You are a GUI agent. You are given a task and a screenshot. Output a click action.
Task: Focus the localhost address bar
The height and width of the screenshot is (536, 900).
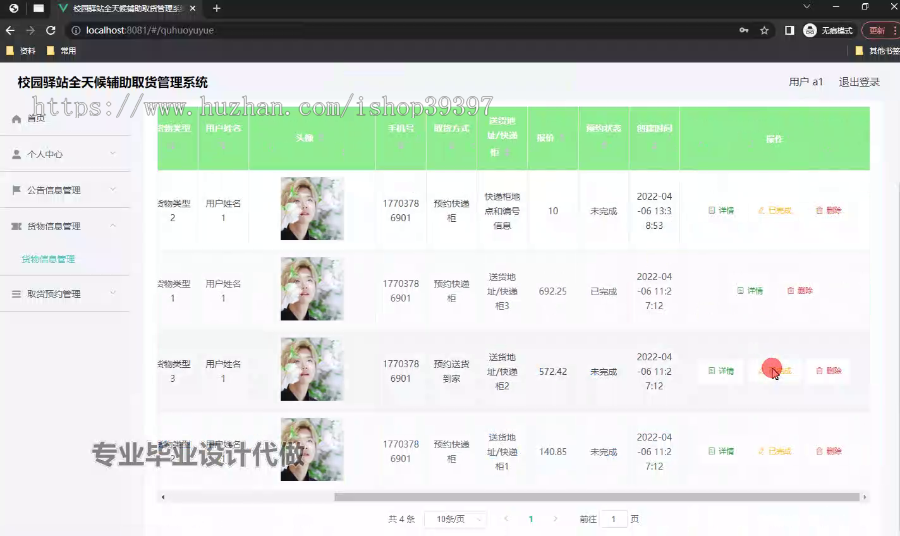pyautogui.click(x=402, y=30)
